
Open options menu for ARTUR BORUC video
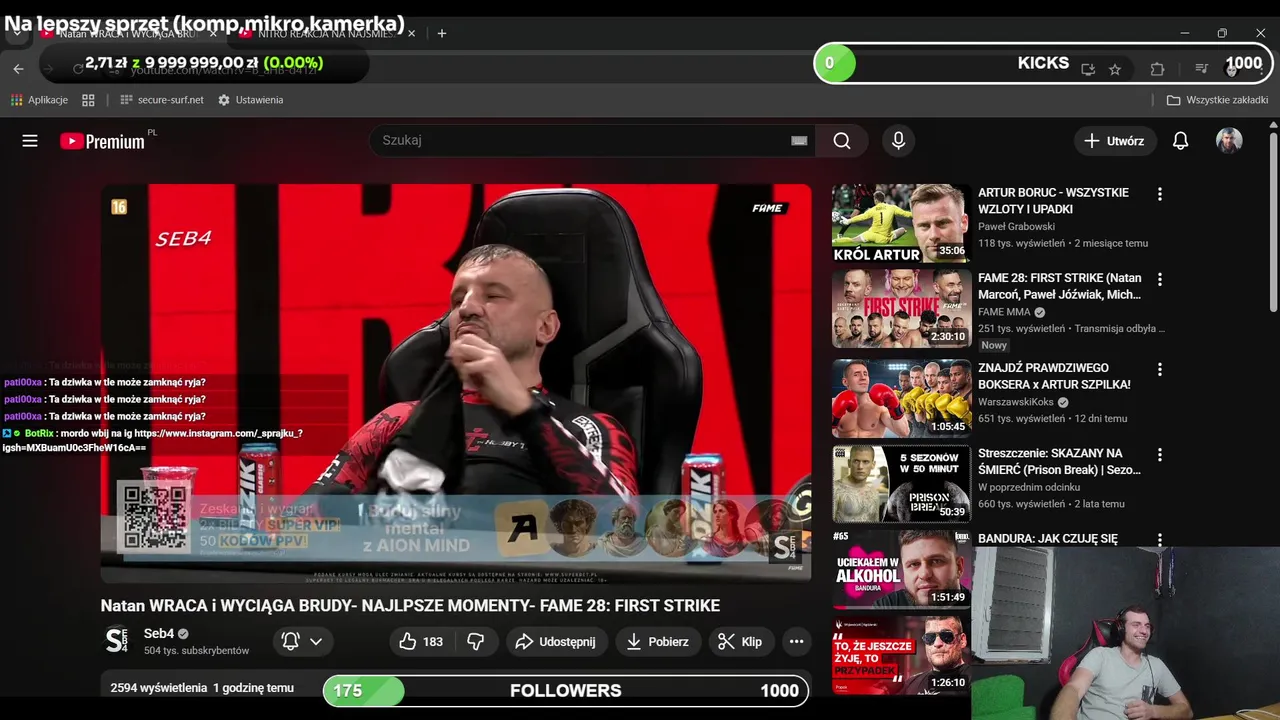(x=1159, y=194)
